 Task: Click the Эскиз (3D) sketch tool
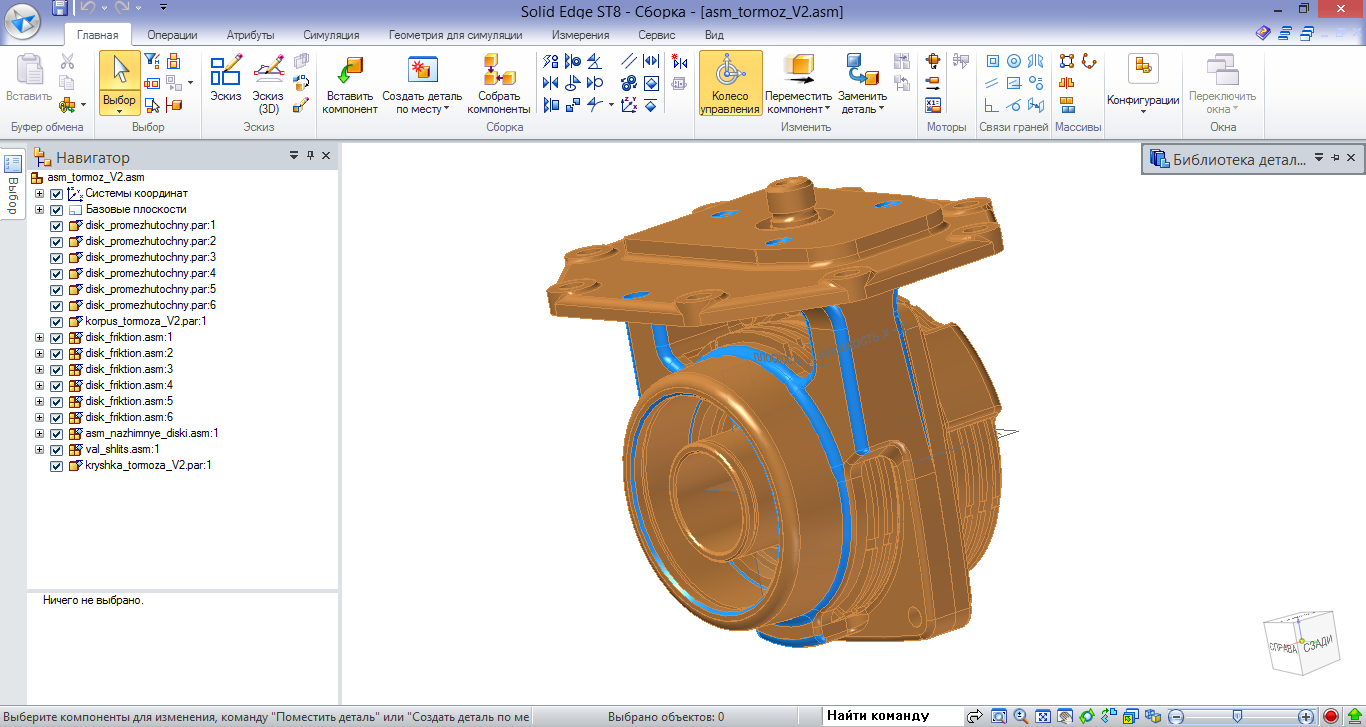point(268,84)
